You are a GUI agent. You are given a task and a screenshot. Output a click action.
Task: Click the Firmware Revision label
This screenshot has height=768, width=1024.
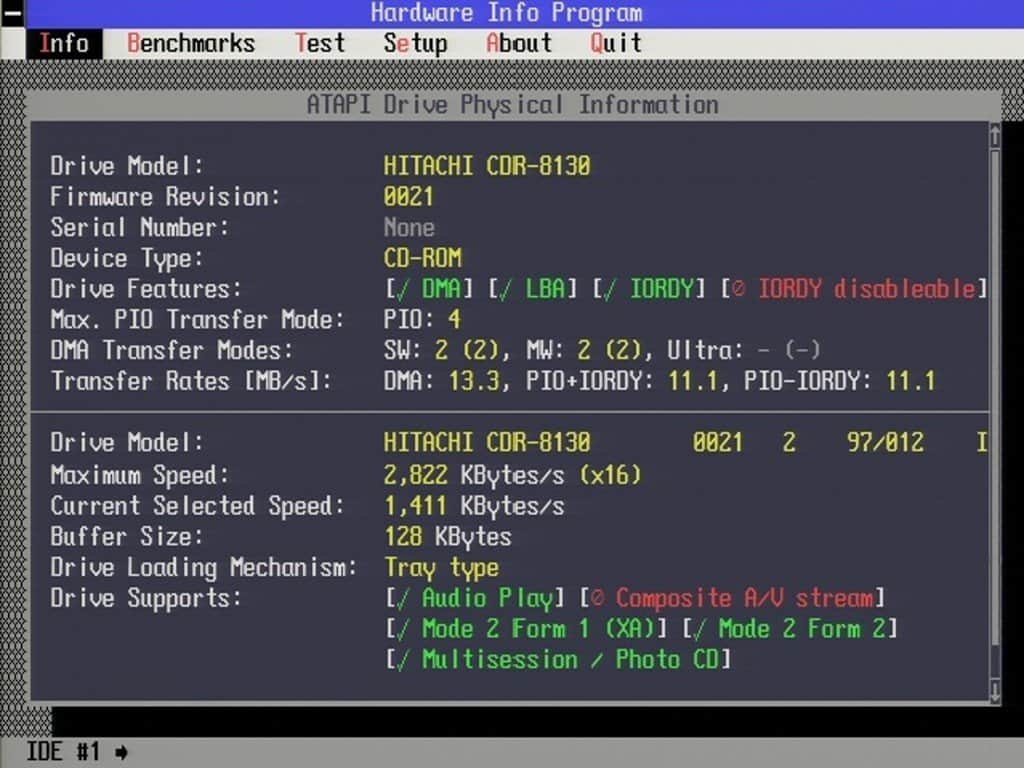coord(165,197)
